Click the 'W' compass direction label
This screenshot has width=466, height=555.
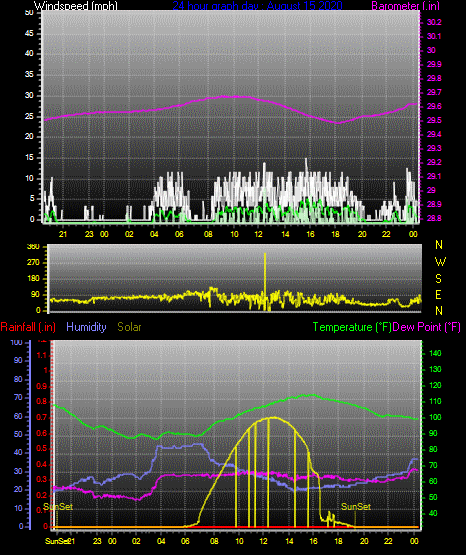[440, 262]
